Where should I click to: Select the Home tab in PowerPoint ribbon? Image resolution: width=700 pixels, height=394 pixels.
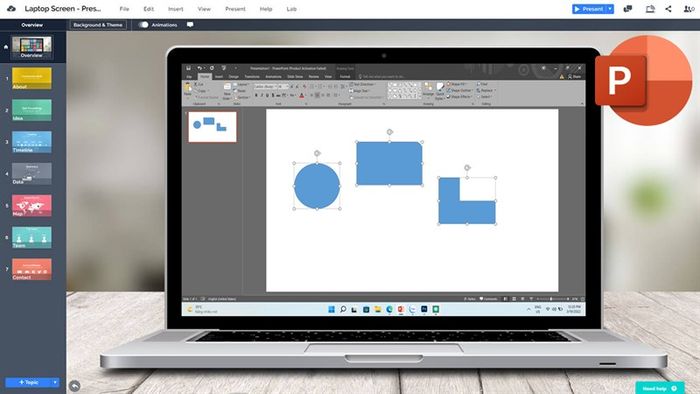pyautogui.click(x=204, y=77)
